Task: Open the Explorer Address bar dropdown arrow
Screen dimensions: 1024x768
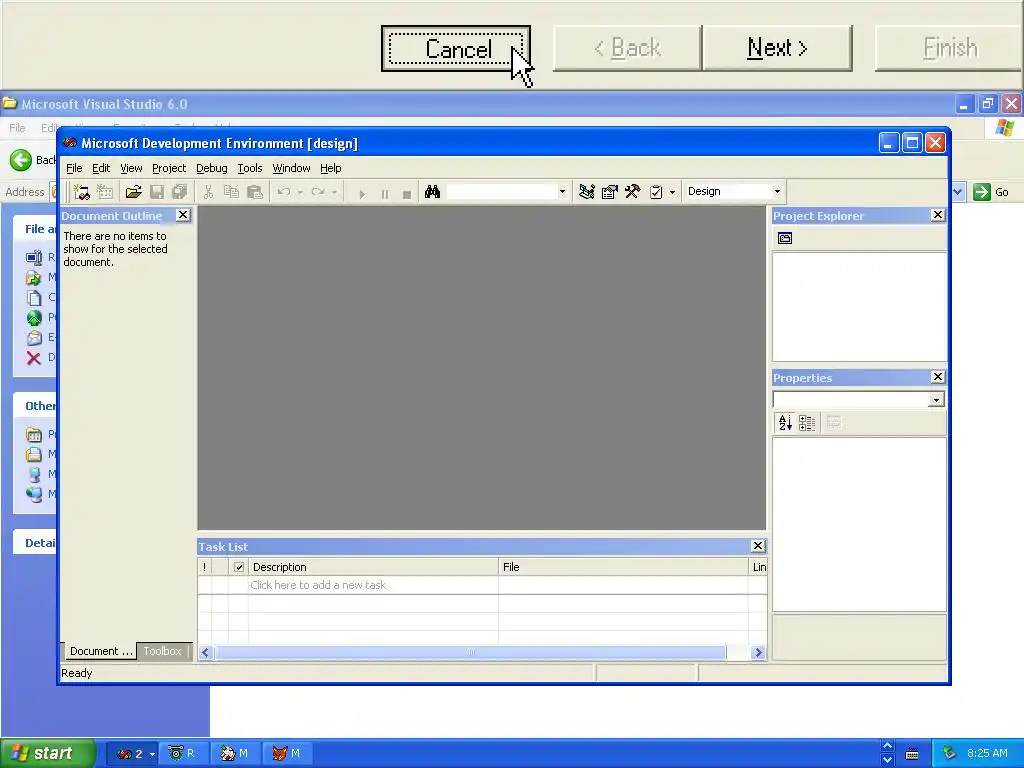Action: click(x=958, y=192)
